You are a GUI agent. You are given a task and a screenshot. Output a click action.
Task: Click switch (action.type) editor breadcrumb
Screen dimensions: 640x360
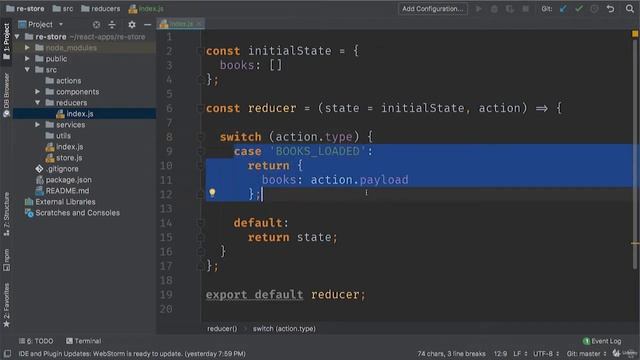point(284,329)
